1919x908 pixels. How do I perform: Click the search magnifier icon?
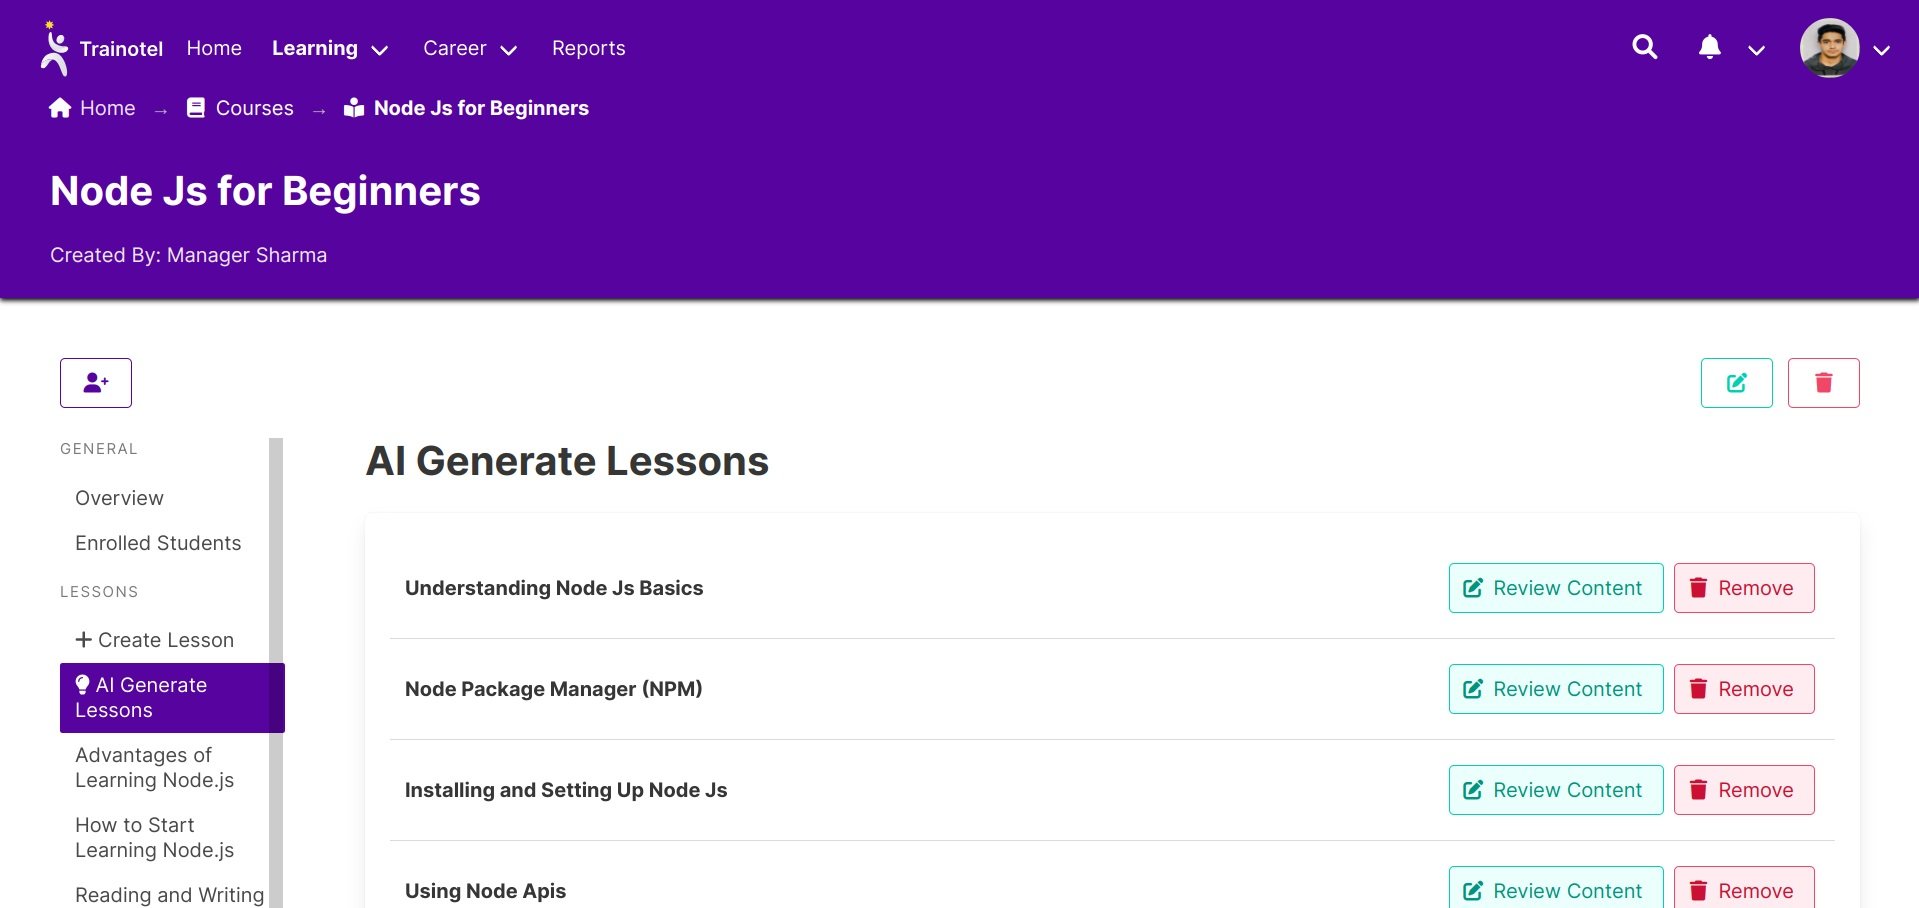pyautogui.click(x=1644, y=47)
